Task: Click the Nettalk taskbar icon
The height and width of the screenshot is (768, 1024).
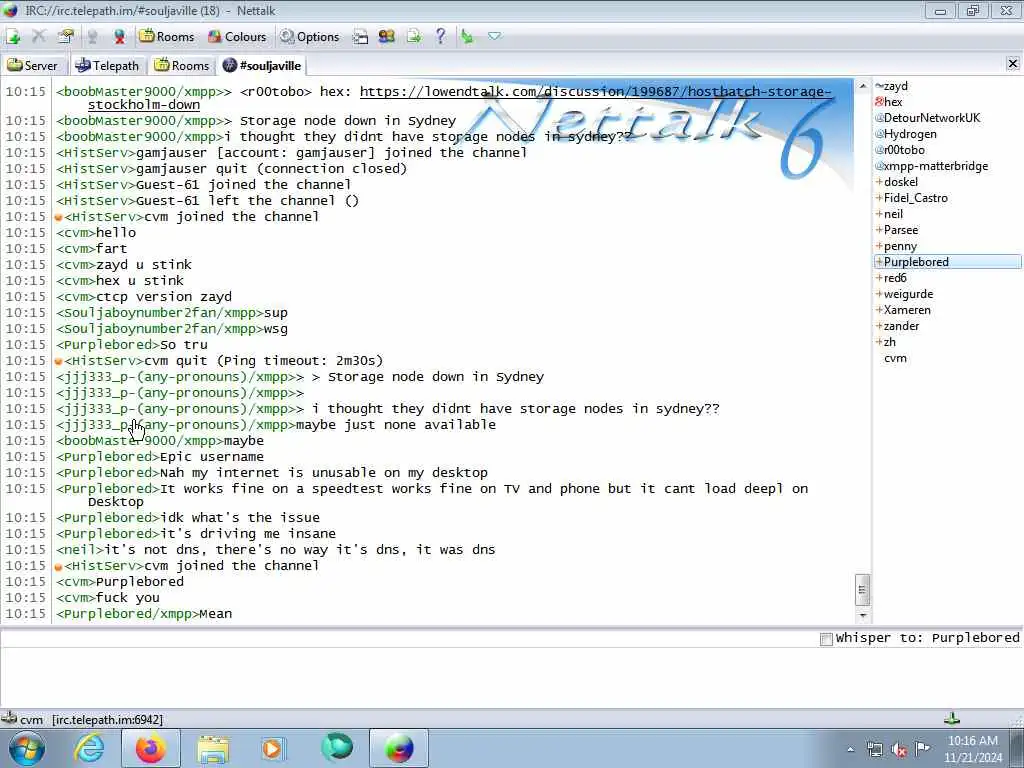Action: 399,748
